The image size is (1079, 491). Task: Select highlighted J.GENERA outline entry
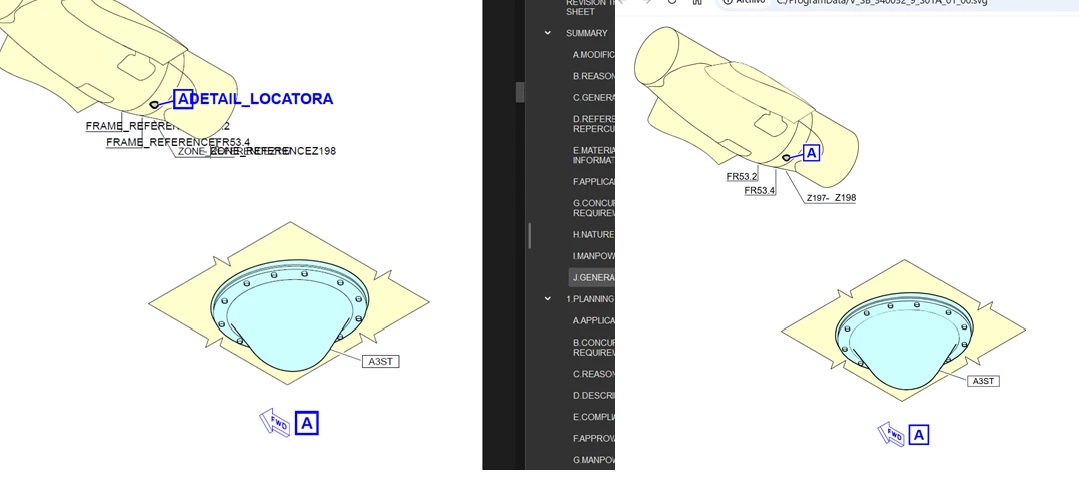592,277
